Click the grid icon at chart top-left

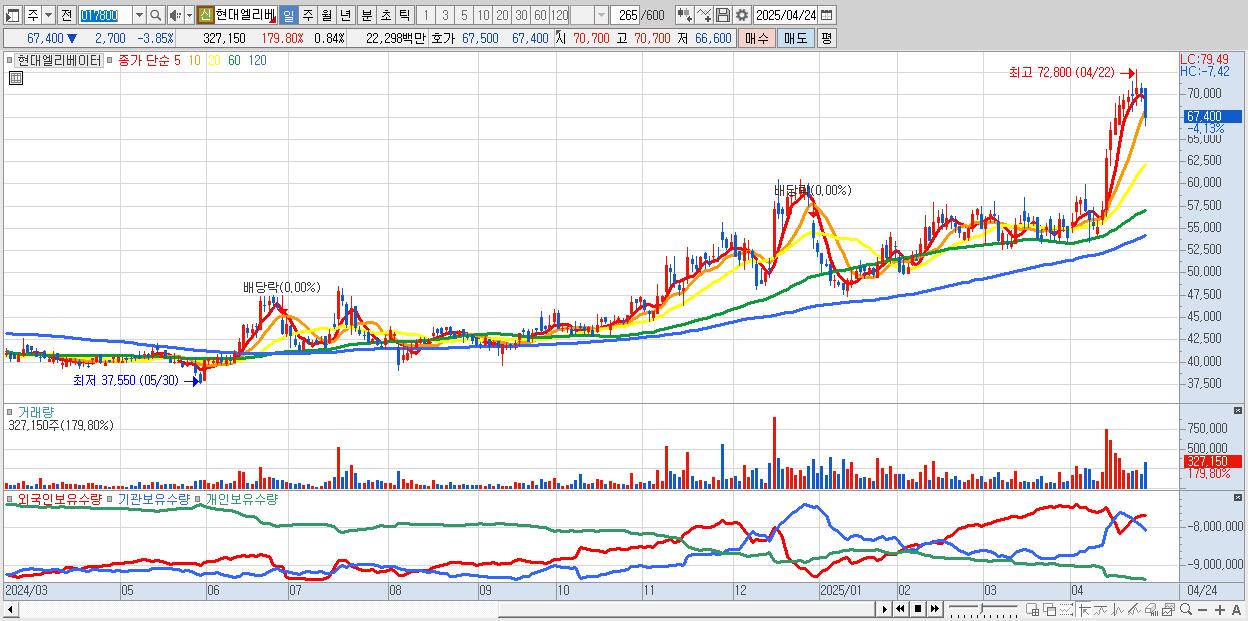[15, 79]
